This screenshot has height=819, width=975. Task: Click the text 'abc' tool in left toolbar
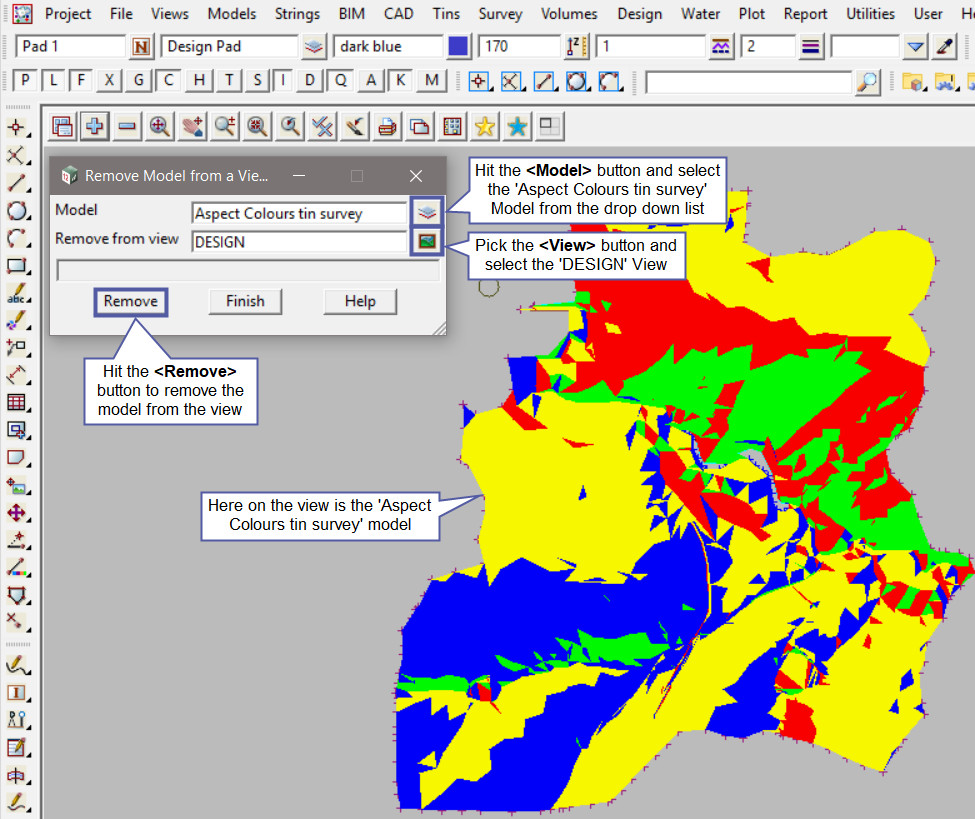pyautogui.click(x=16, y=295)
